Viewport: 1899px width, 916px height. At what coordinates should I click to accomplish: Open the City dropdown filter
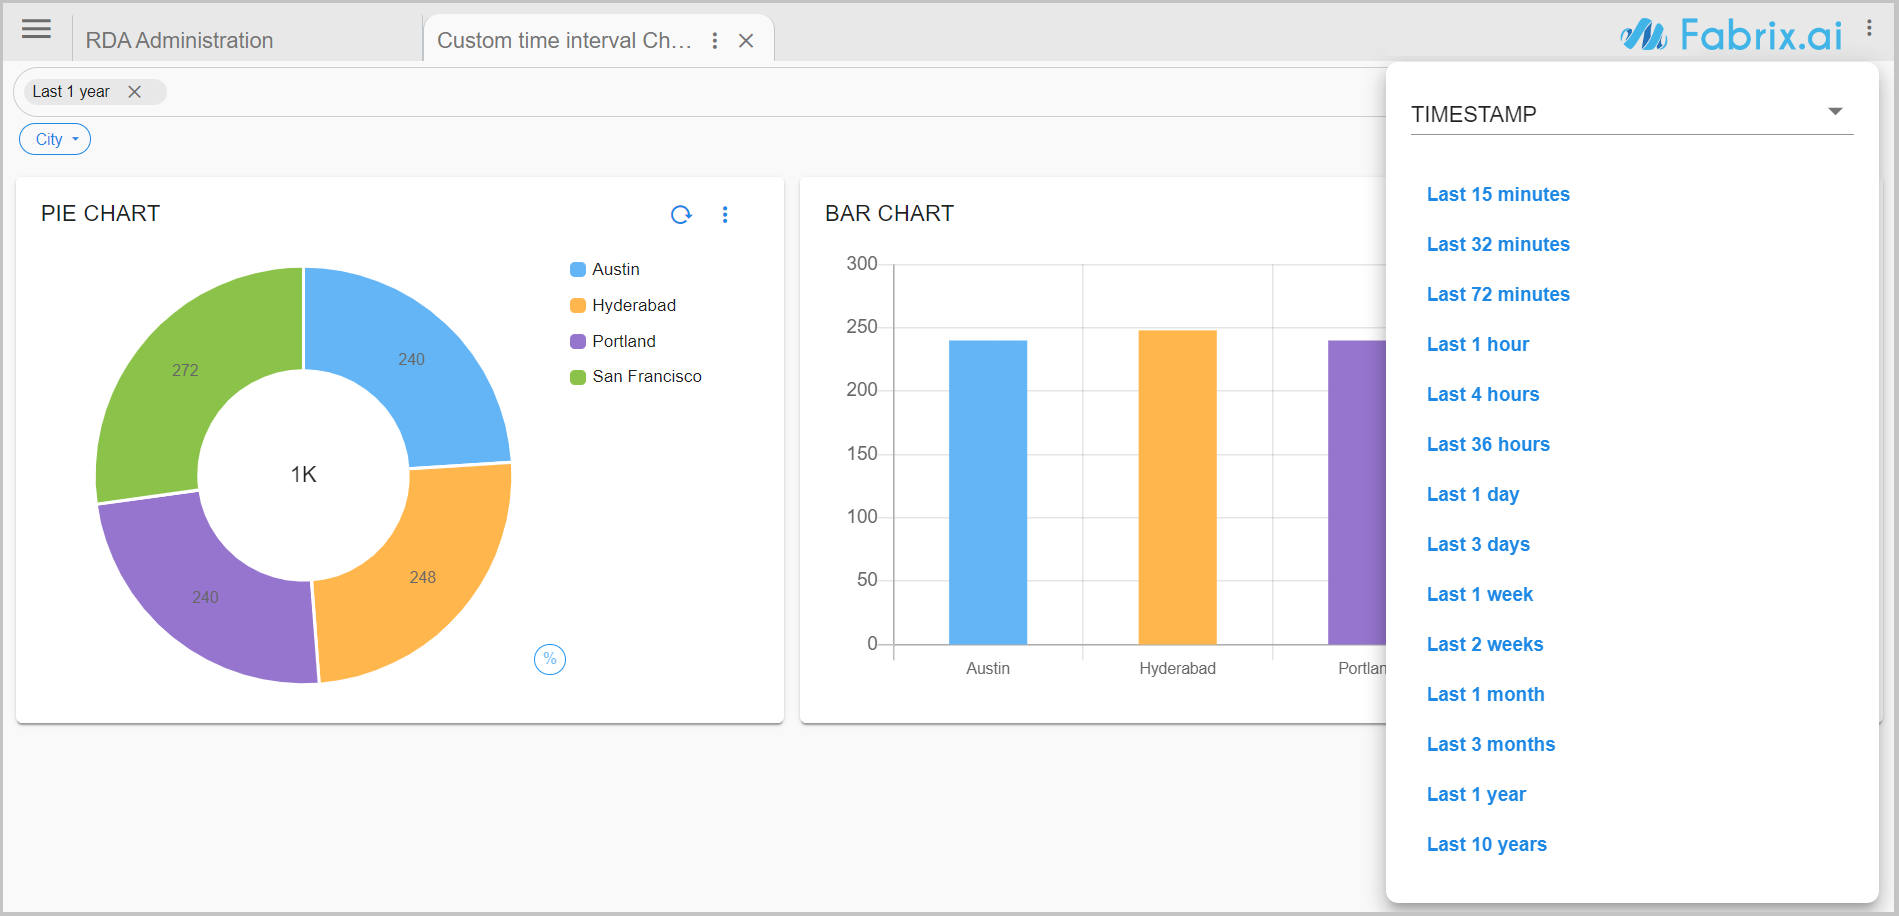click(x=54, y=138)
